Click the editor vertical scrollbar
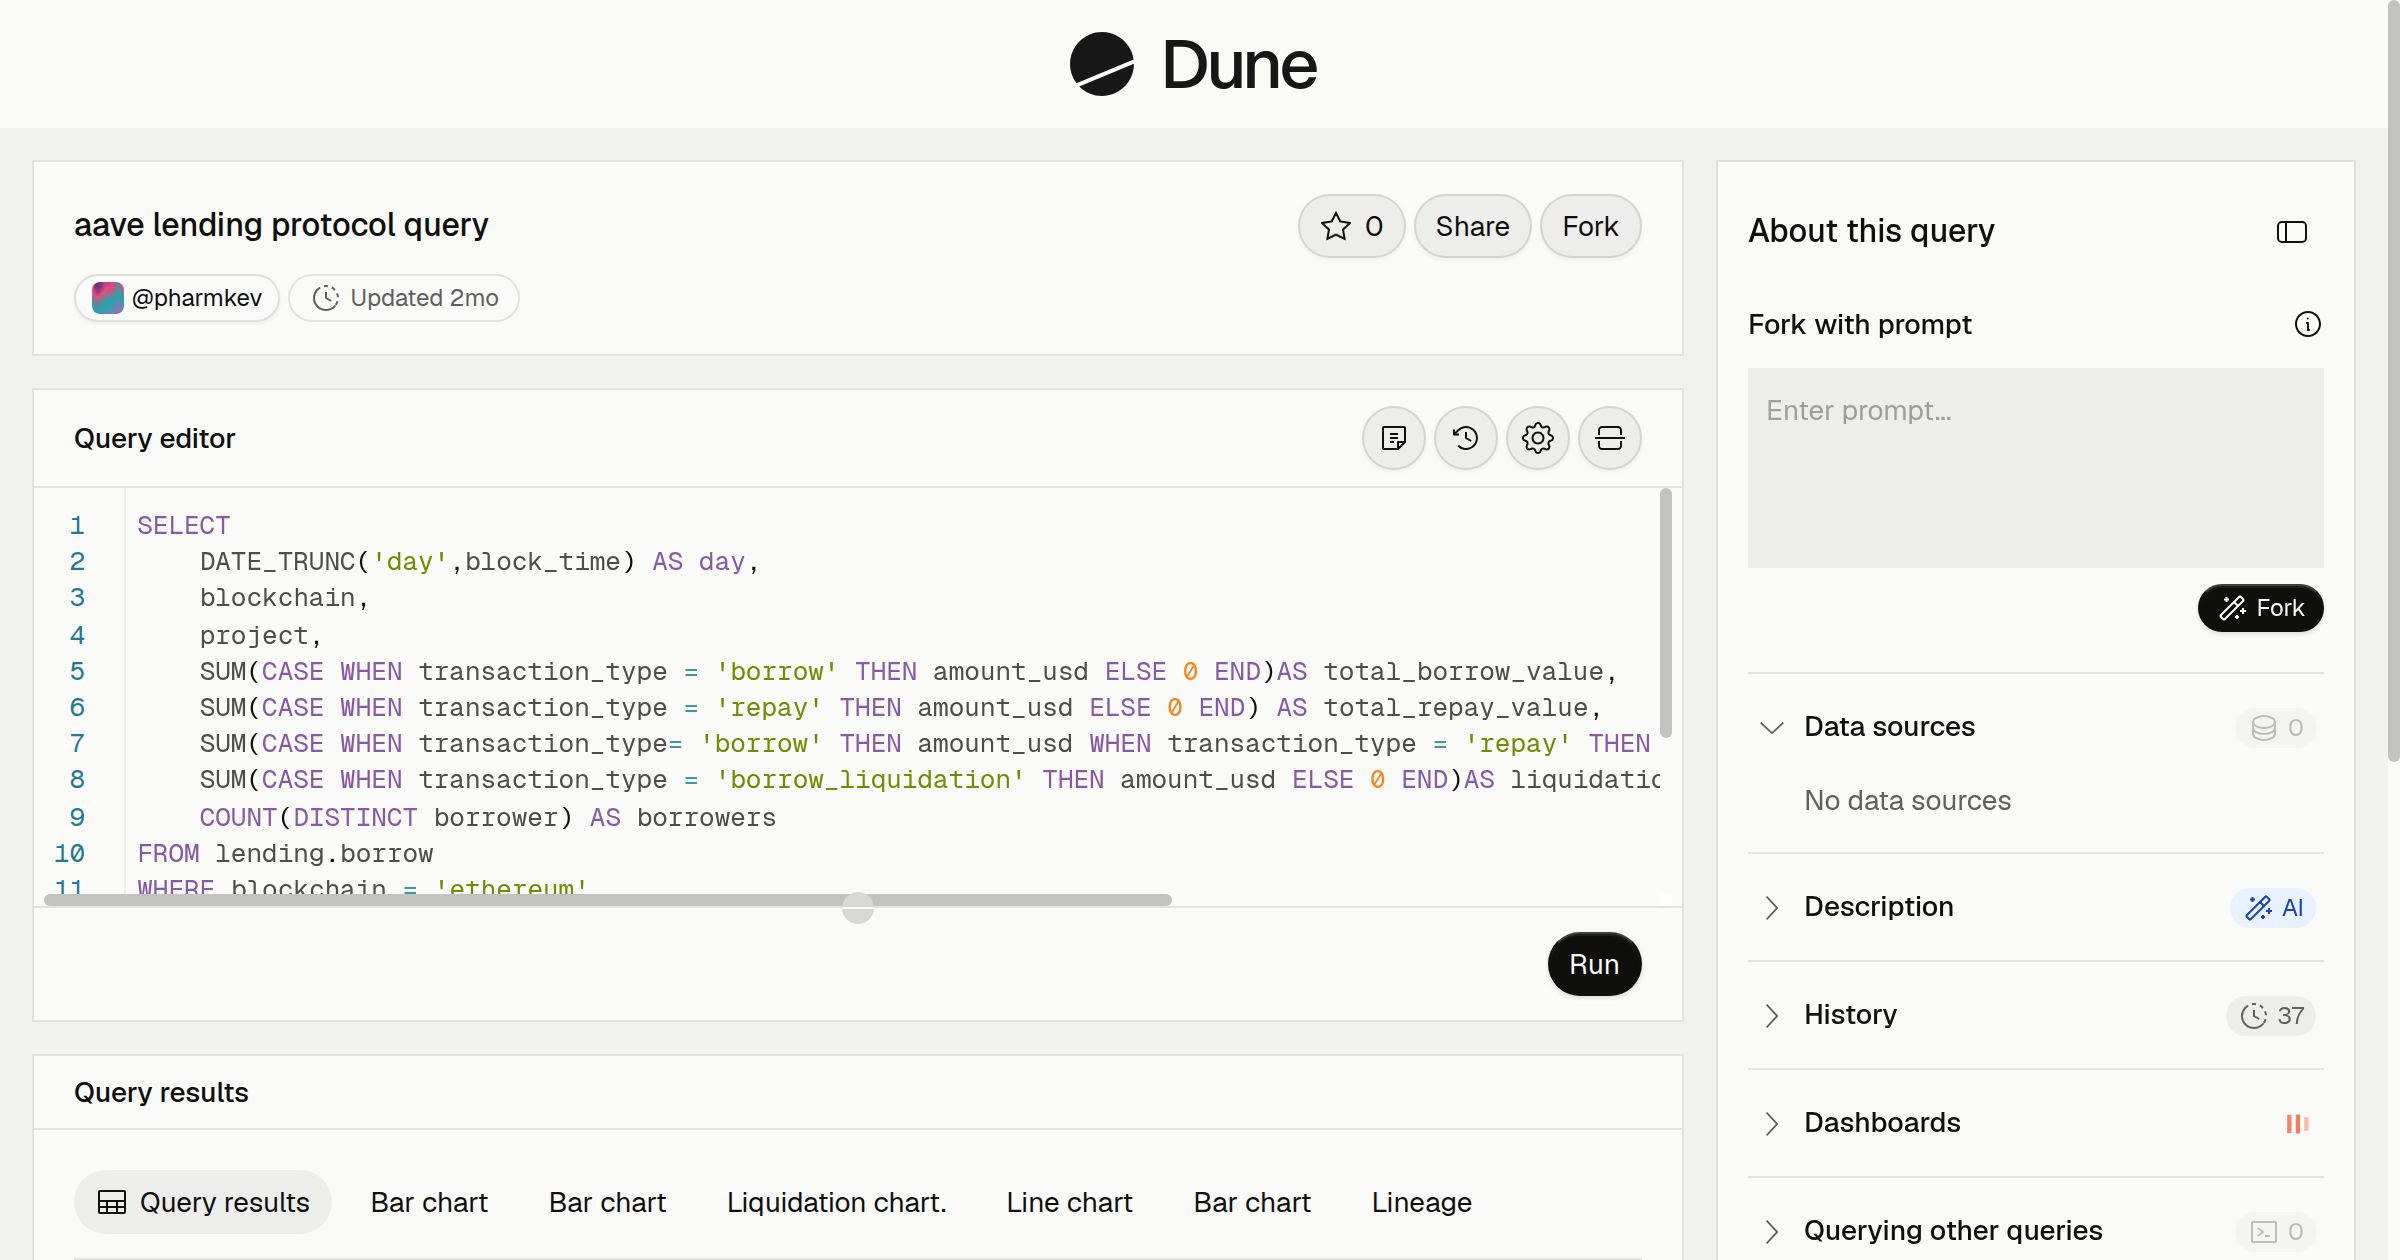2400x1260 pixels. click(x=1665, y=612)
